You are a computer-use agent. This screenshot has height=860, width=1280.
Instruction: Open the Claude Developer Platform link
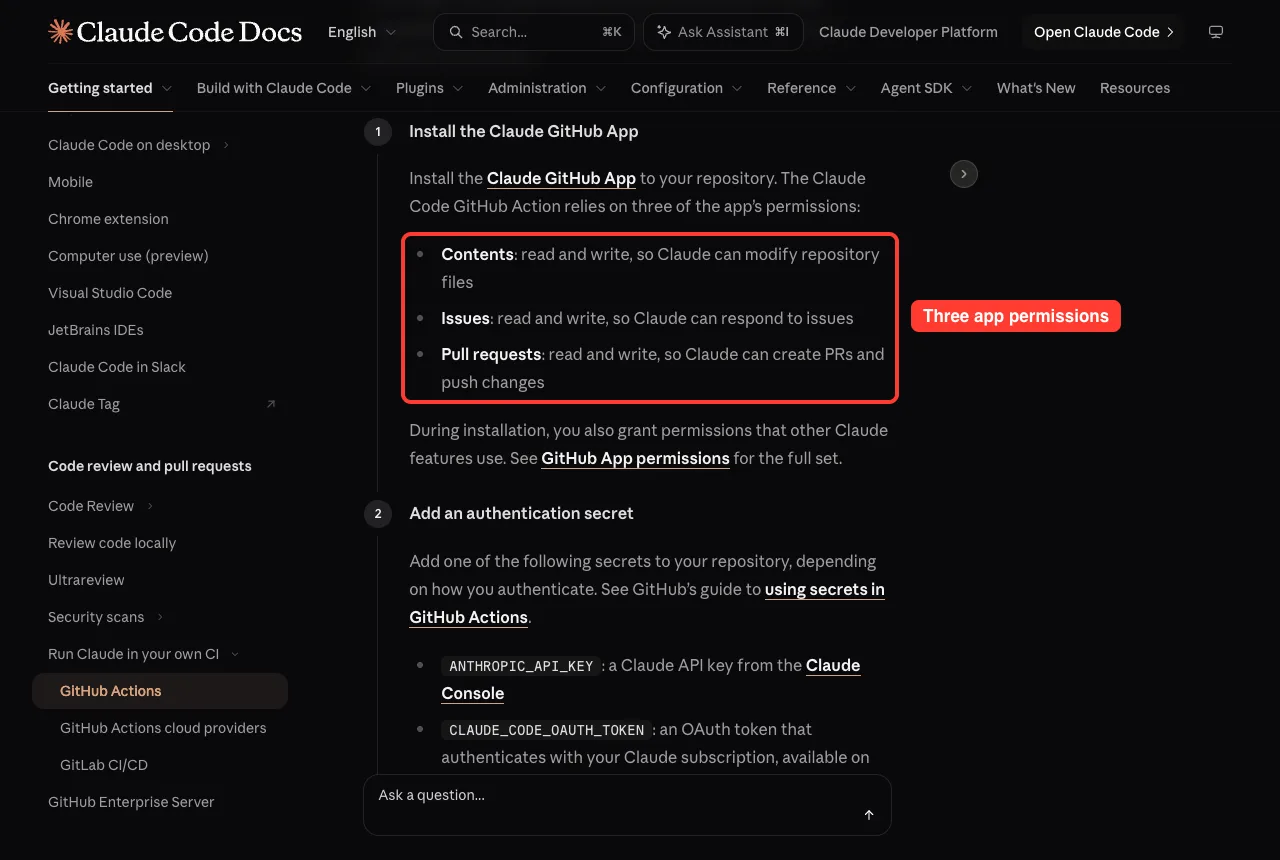click(908, 32)
